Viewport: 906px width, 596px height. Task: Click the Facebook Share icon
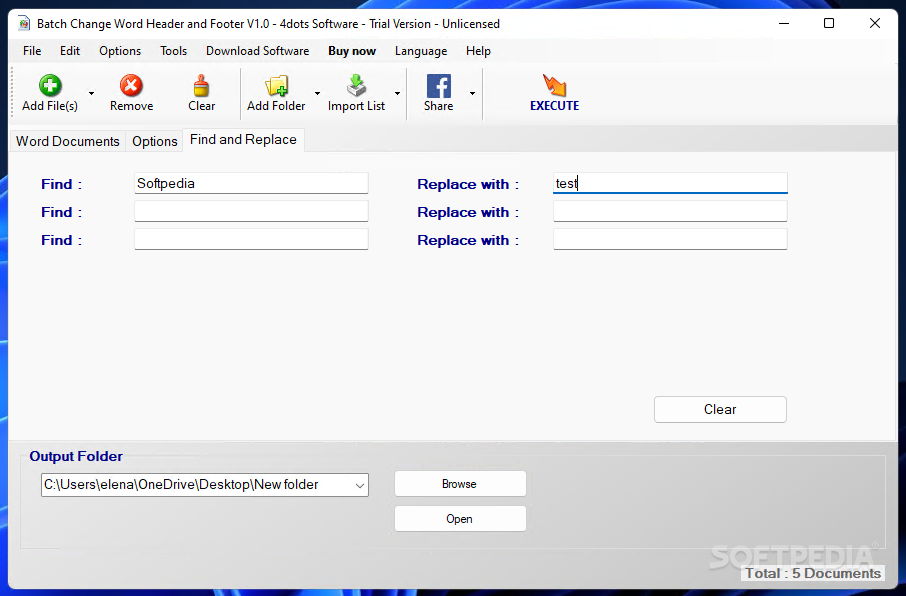439,86
